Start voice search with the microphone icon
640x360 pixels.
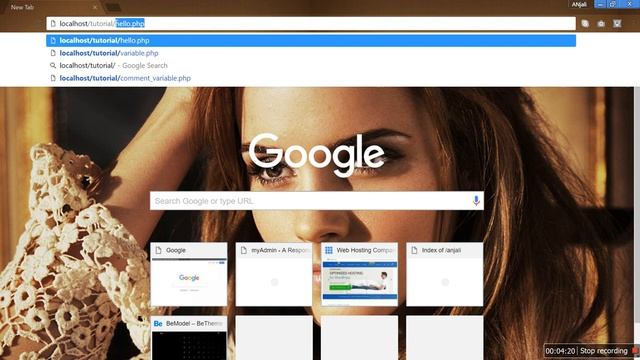click(x=476, y=201)
